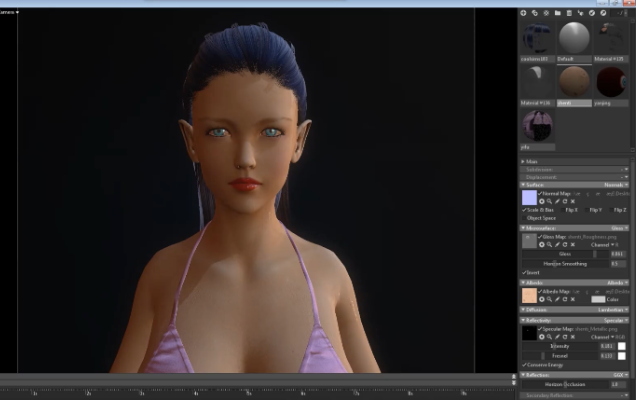This screenshot has width=636, height=400.
Task: Click the Horizon Occlusion value field
Action: click(x=616, y=384)
